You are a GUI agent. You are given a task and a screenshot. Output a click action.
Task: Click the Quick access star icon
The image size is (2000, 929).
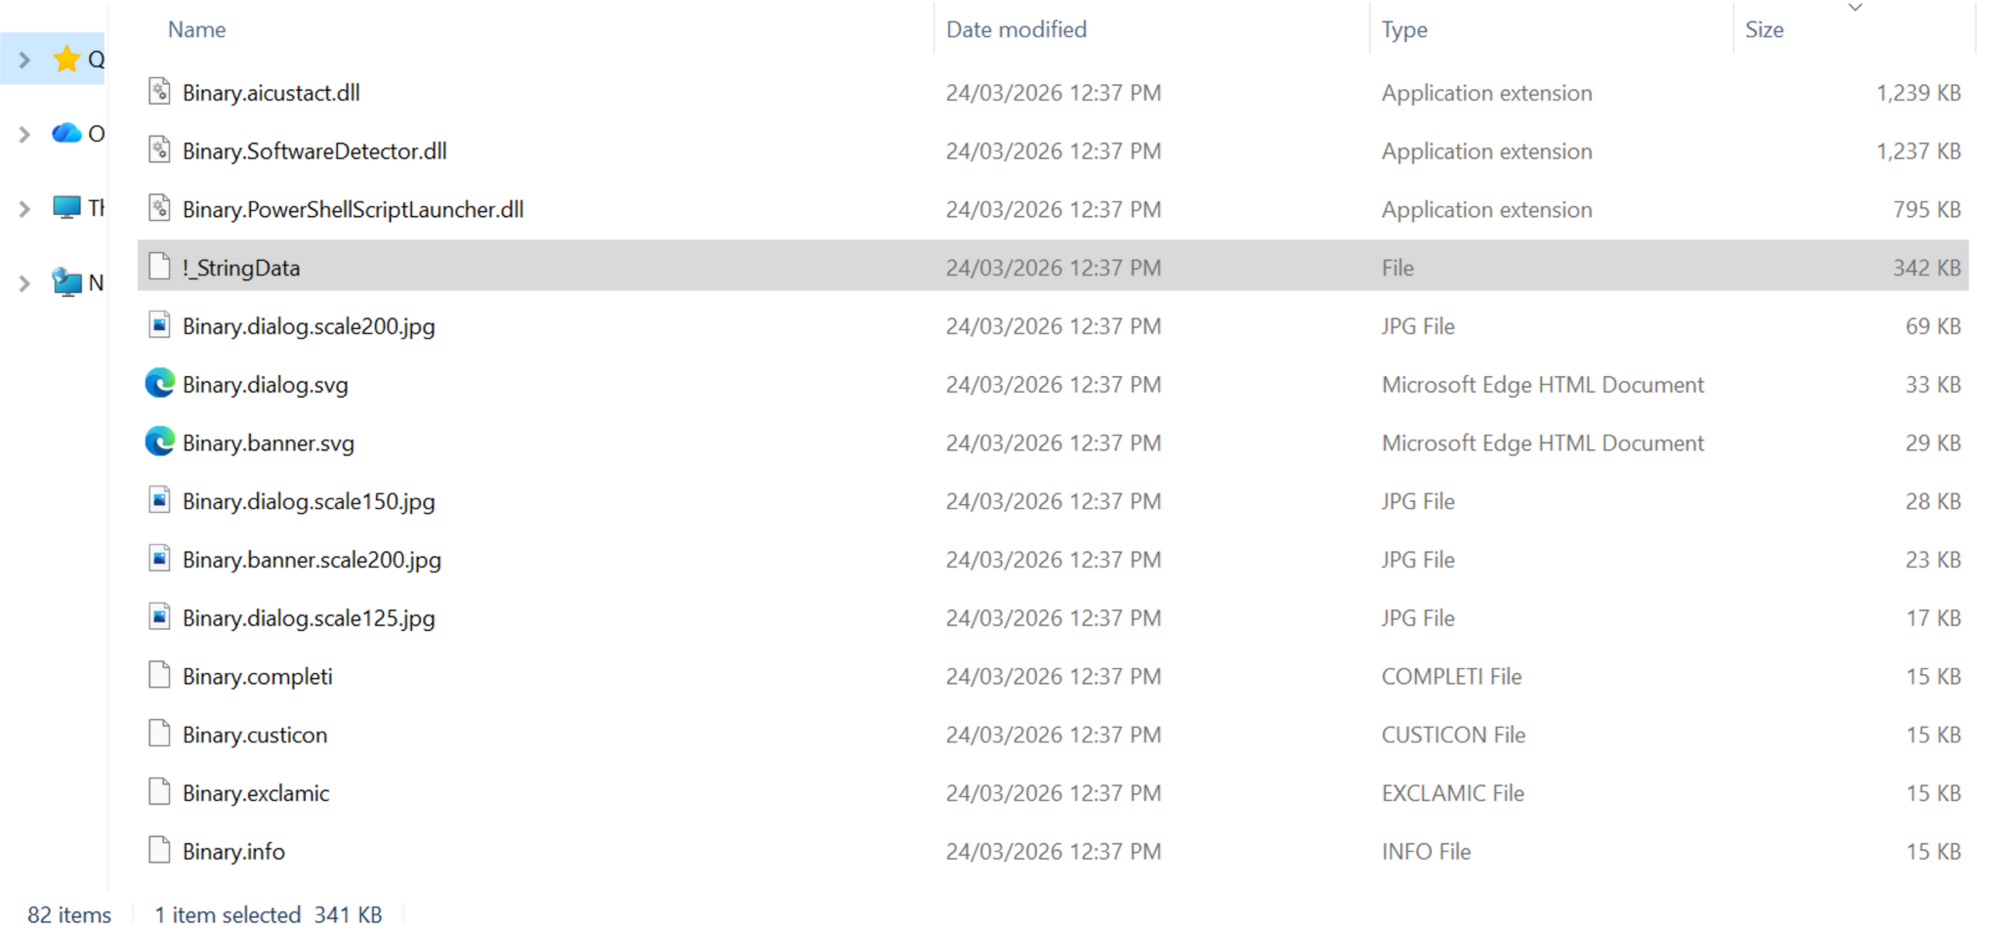tap(66, 59)
